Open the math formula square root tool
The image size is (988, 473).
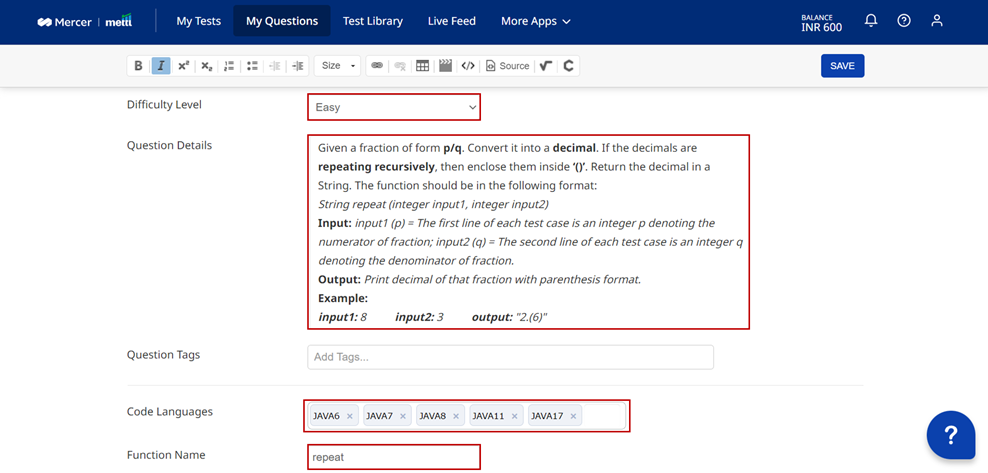545,66
